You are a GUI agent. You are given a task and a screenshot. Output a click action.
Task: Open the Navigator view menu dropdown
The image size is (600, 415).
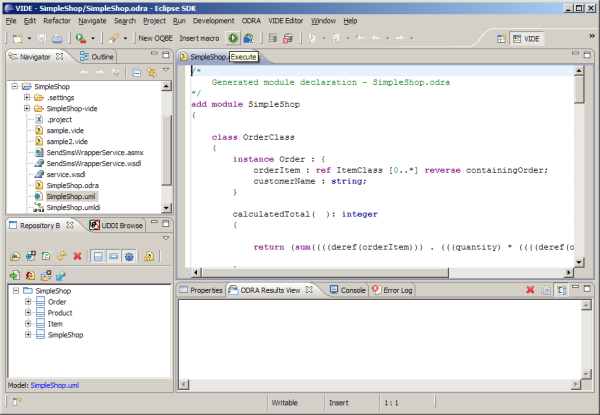166,70
